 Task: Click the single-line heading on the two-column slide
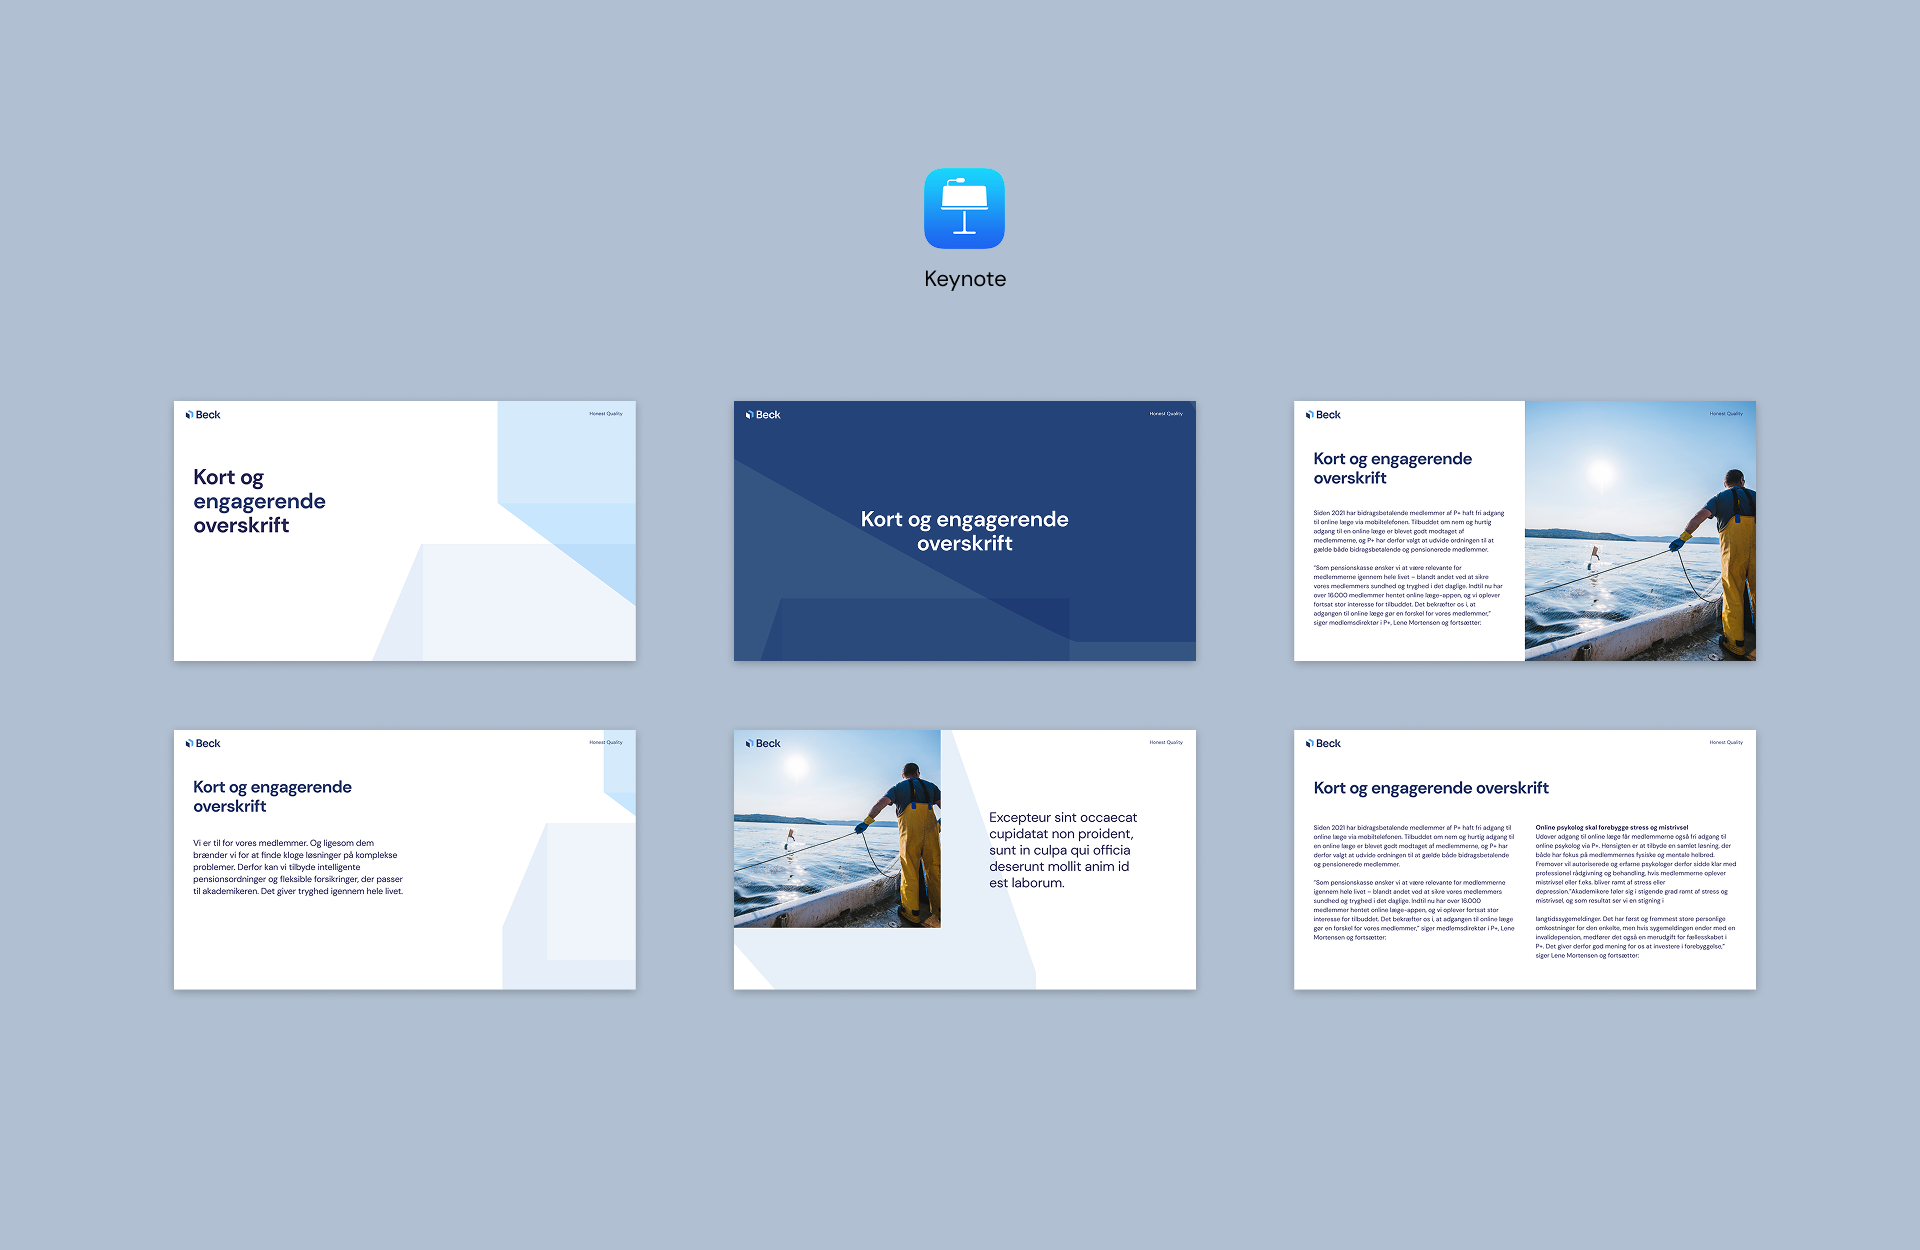tap(1430, 788)
